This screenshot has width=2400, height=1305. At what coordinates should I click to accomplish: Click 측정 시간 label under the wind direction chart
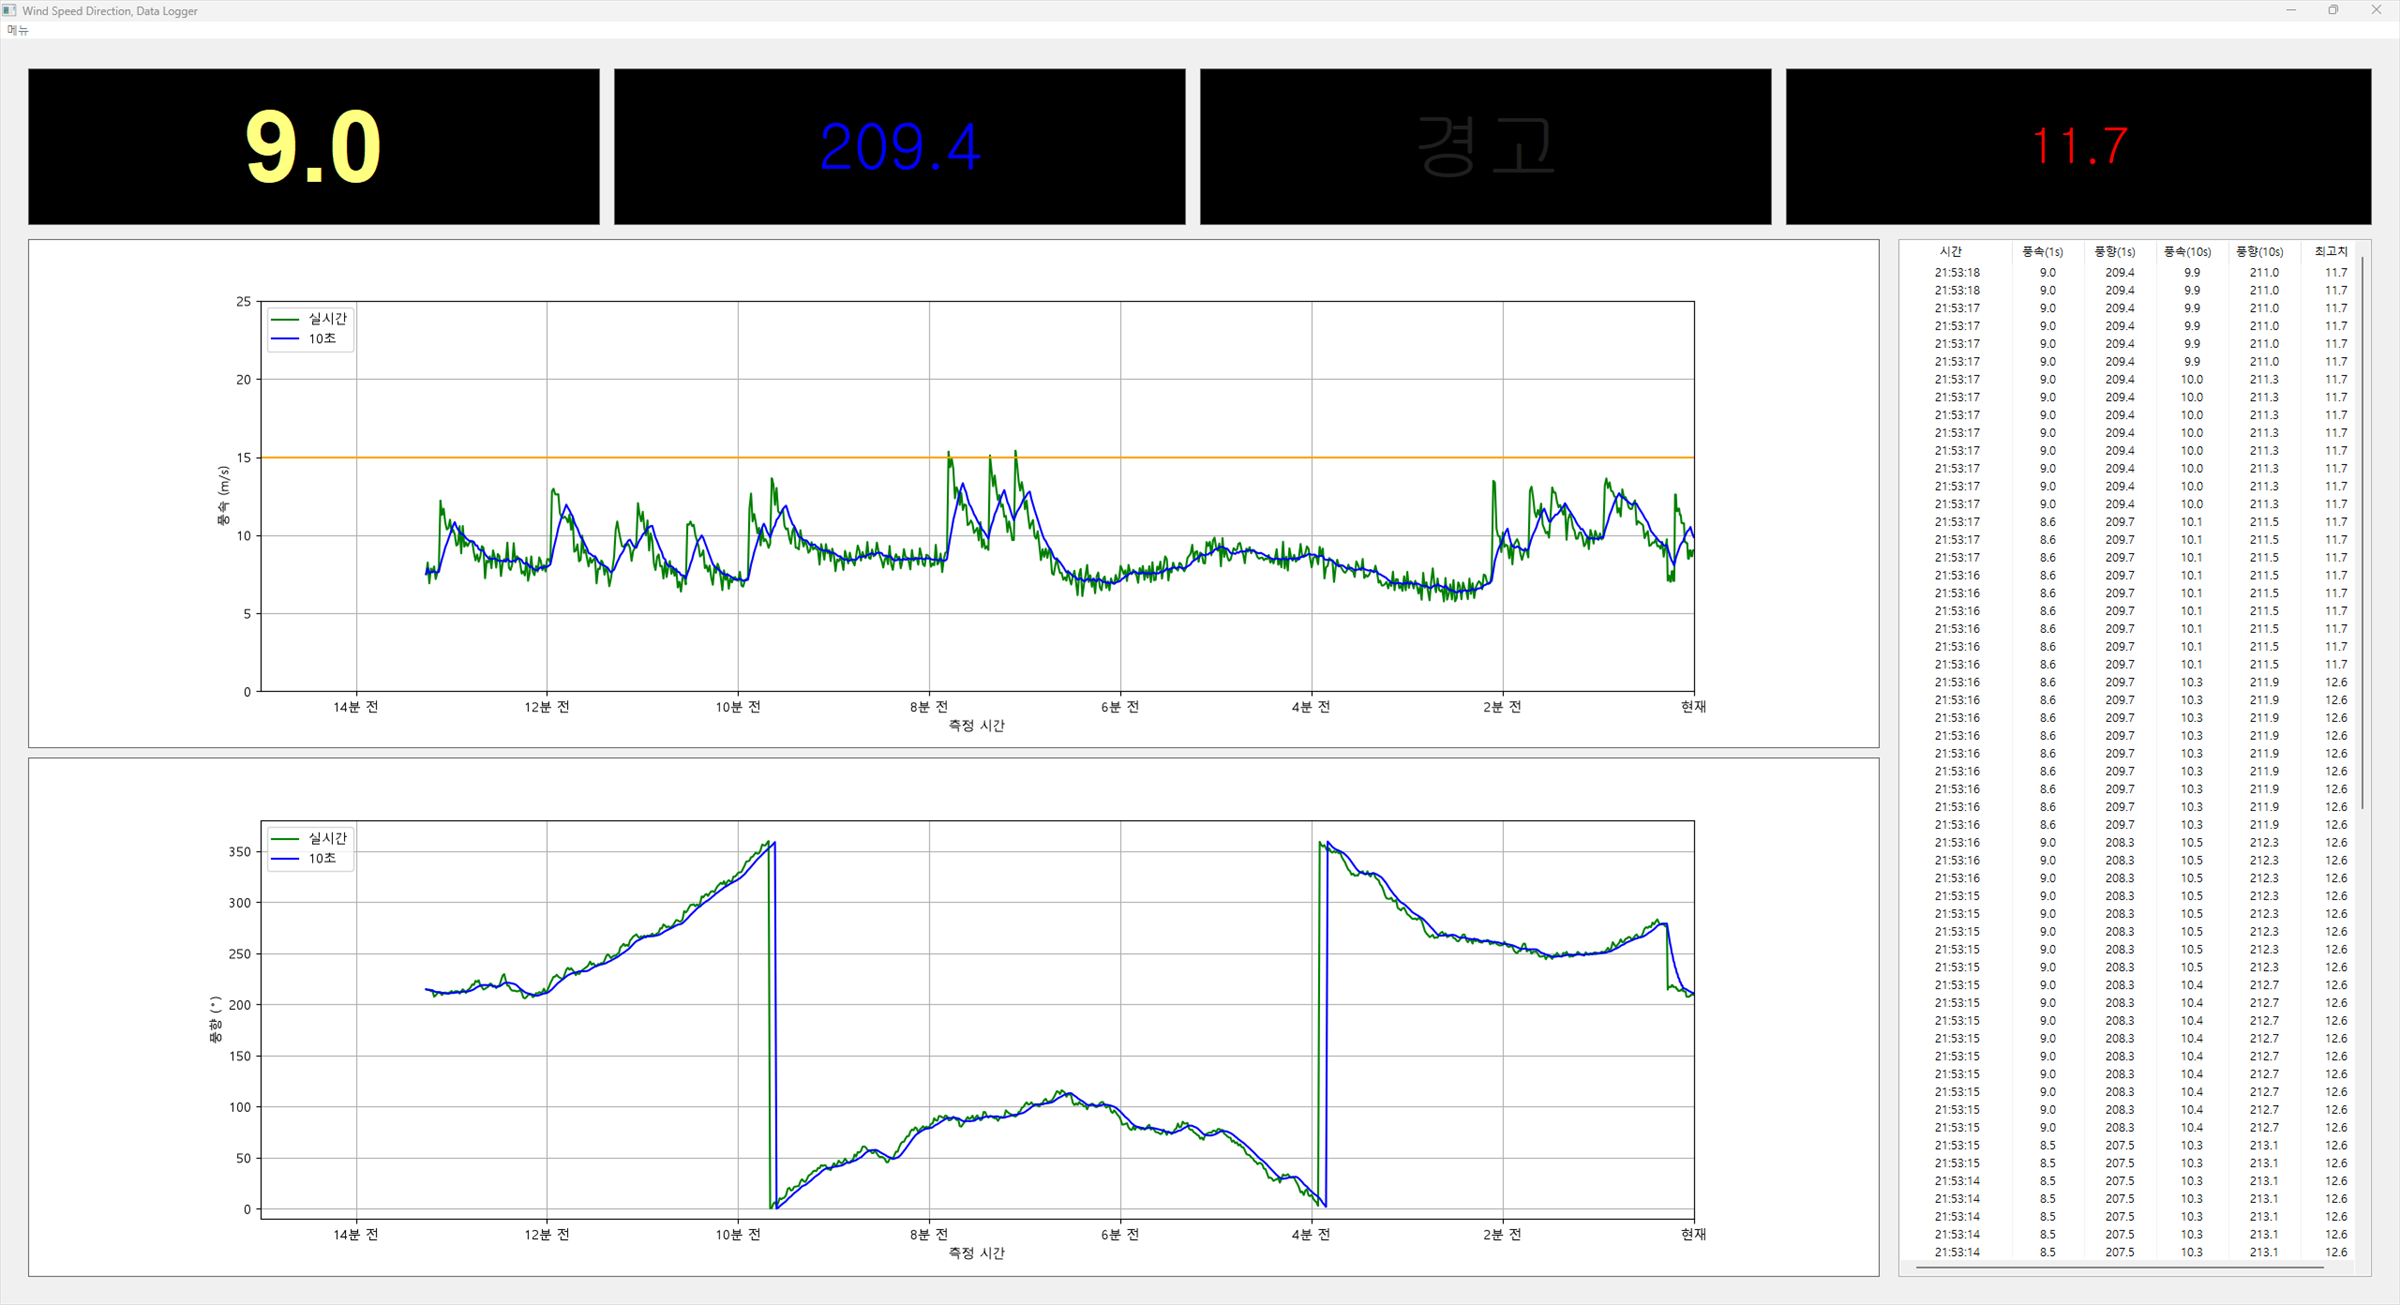[x=976, y=1253]
